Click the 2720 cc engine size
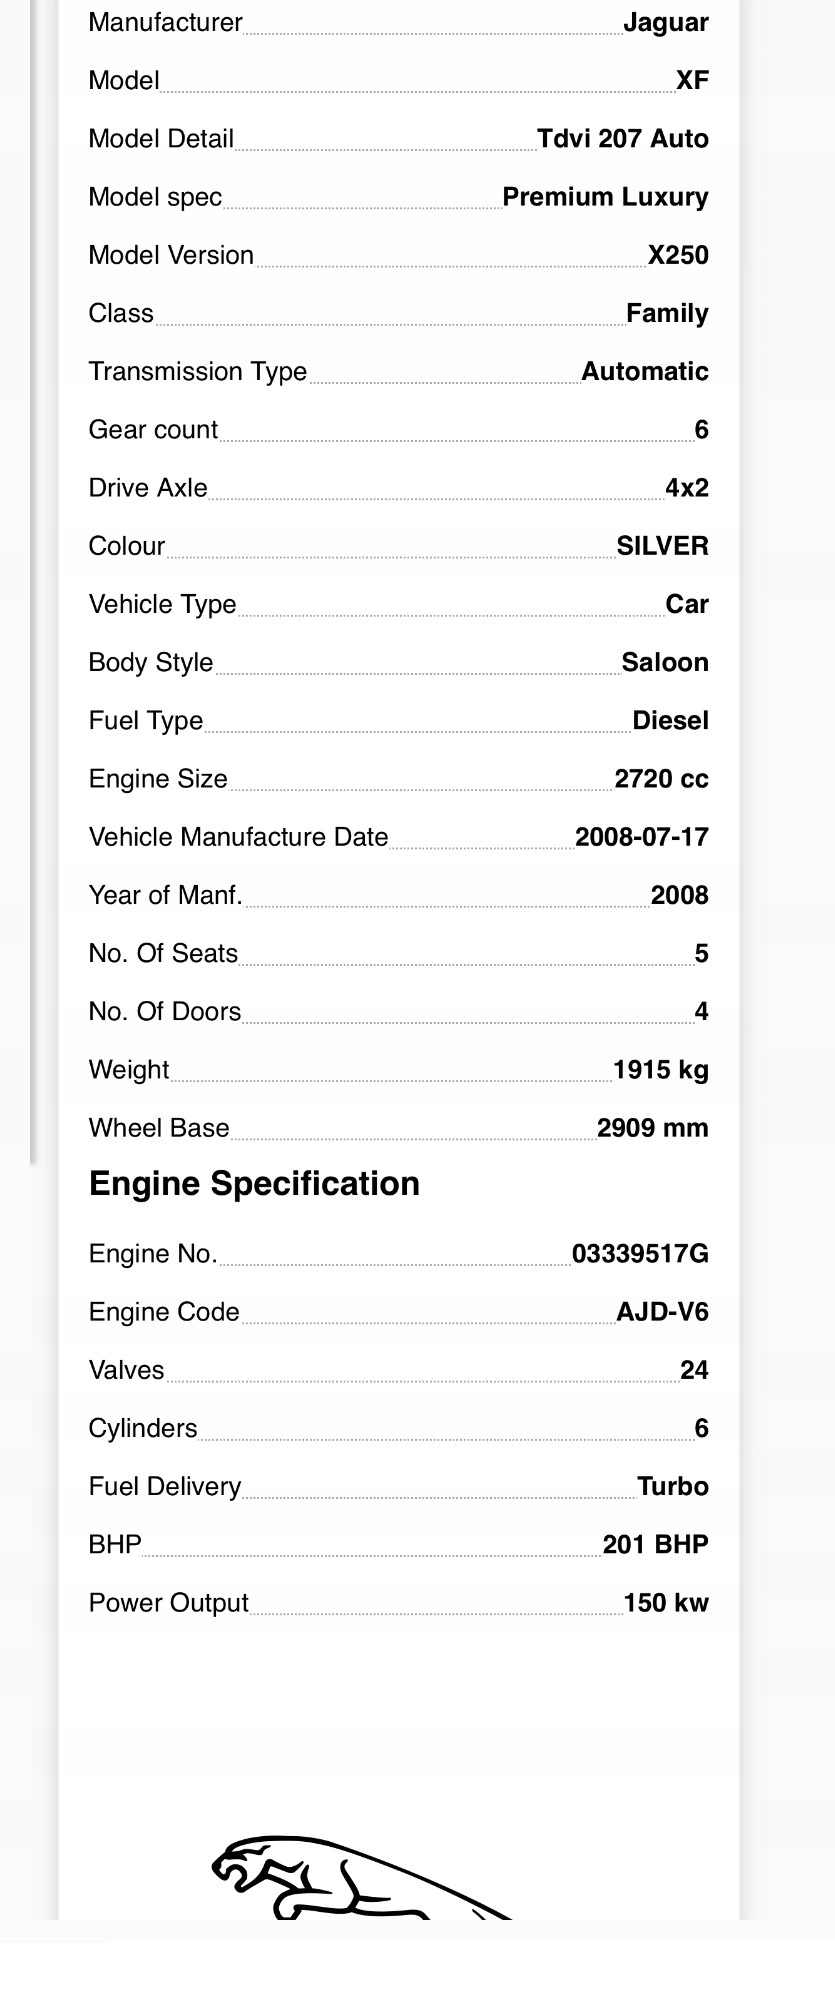 click(661, 779)
